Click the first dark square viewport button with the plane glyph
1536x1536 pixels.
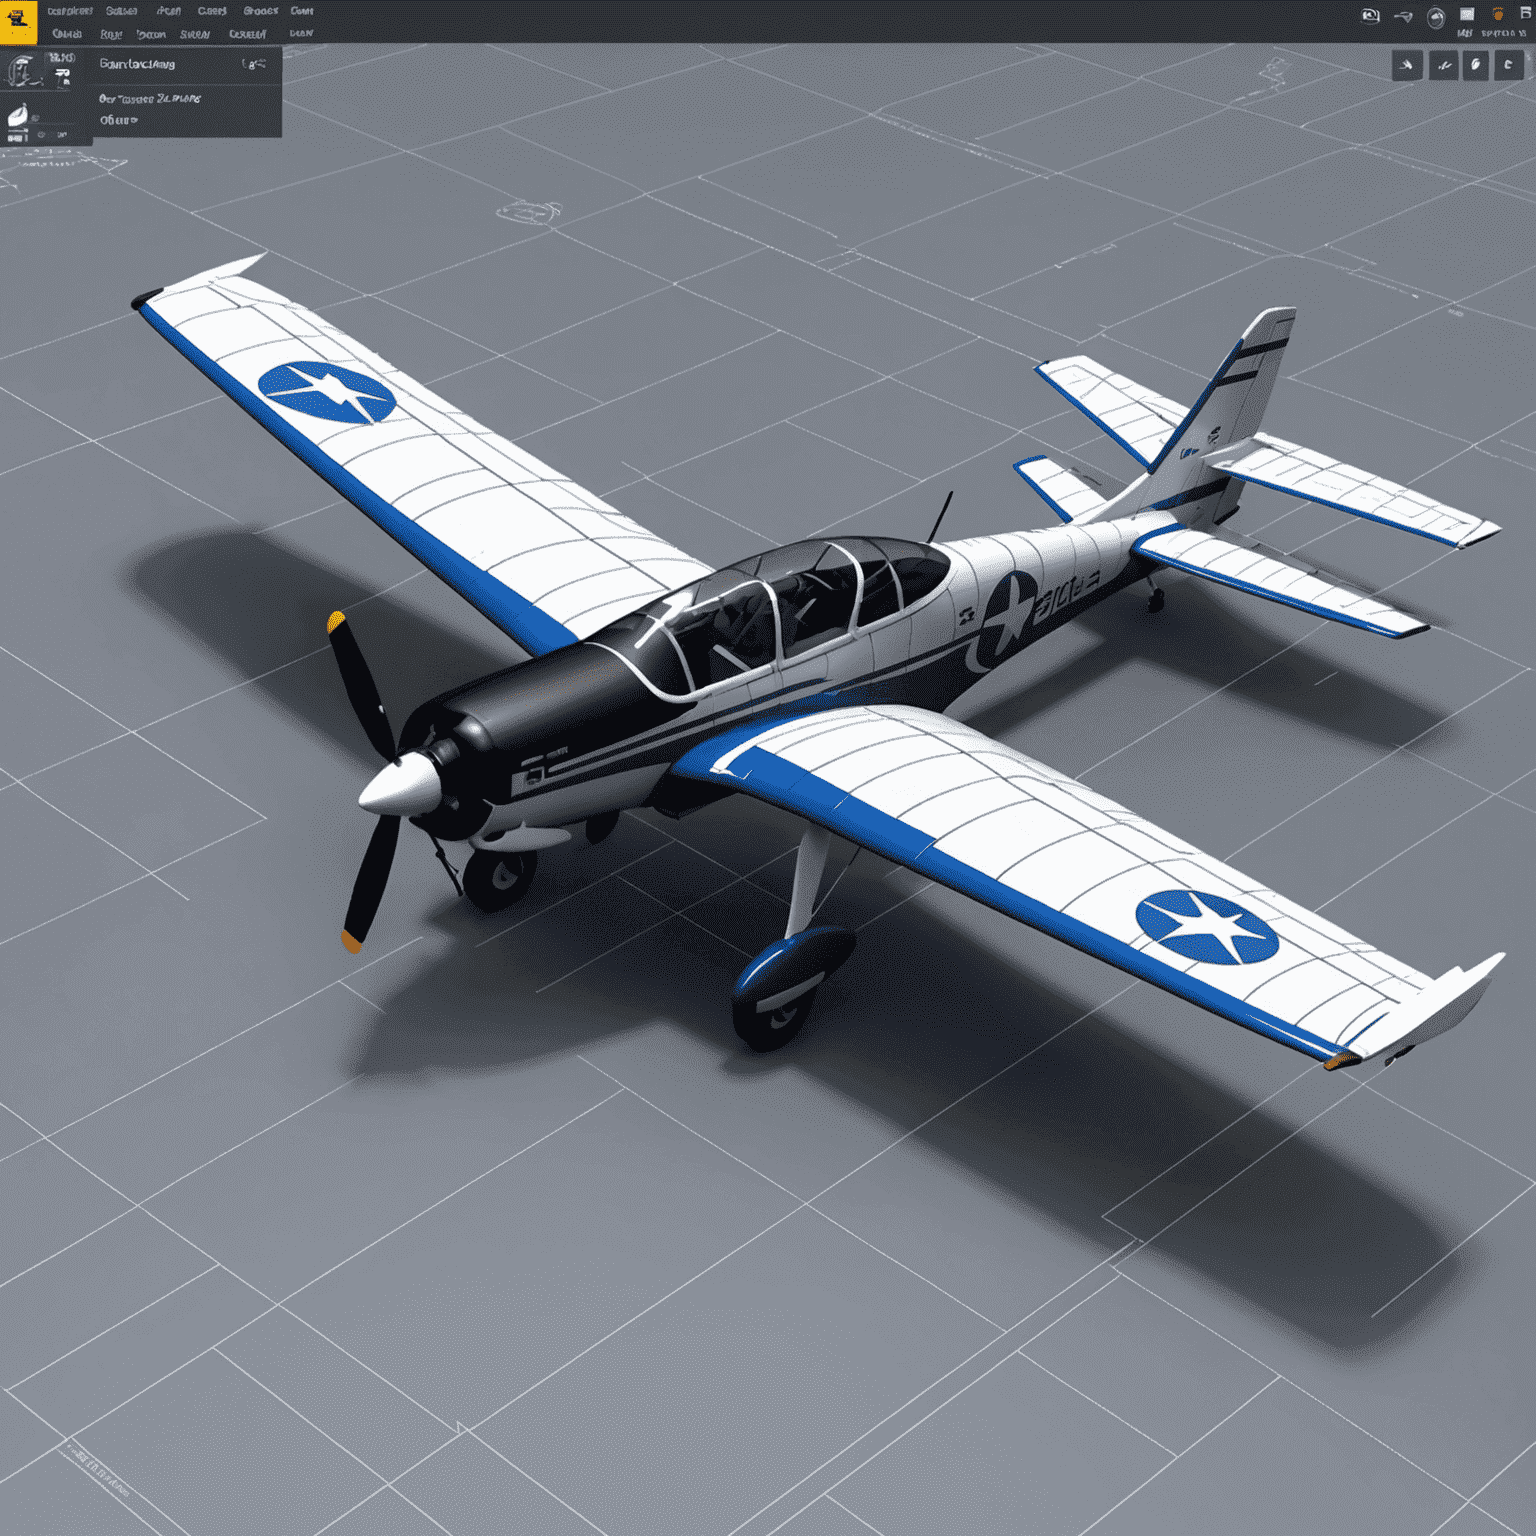tap(1407, 66)
